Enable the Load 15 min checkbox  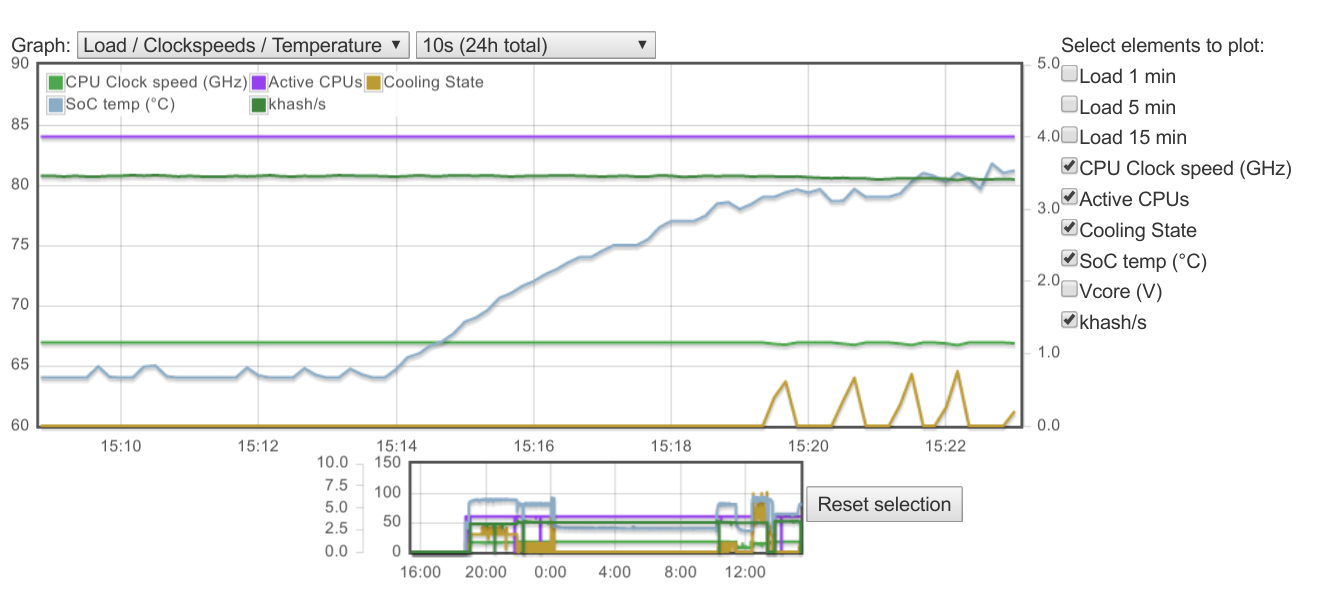[1069, 135]
